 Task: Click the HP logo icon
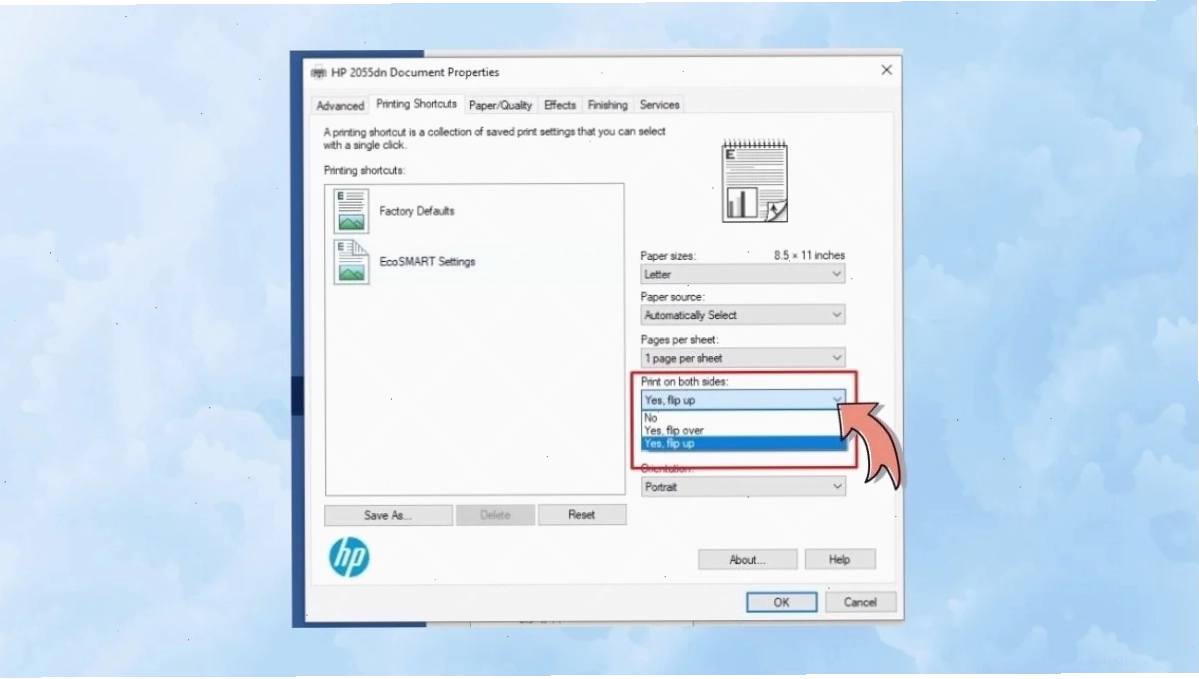click(349, 557)
